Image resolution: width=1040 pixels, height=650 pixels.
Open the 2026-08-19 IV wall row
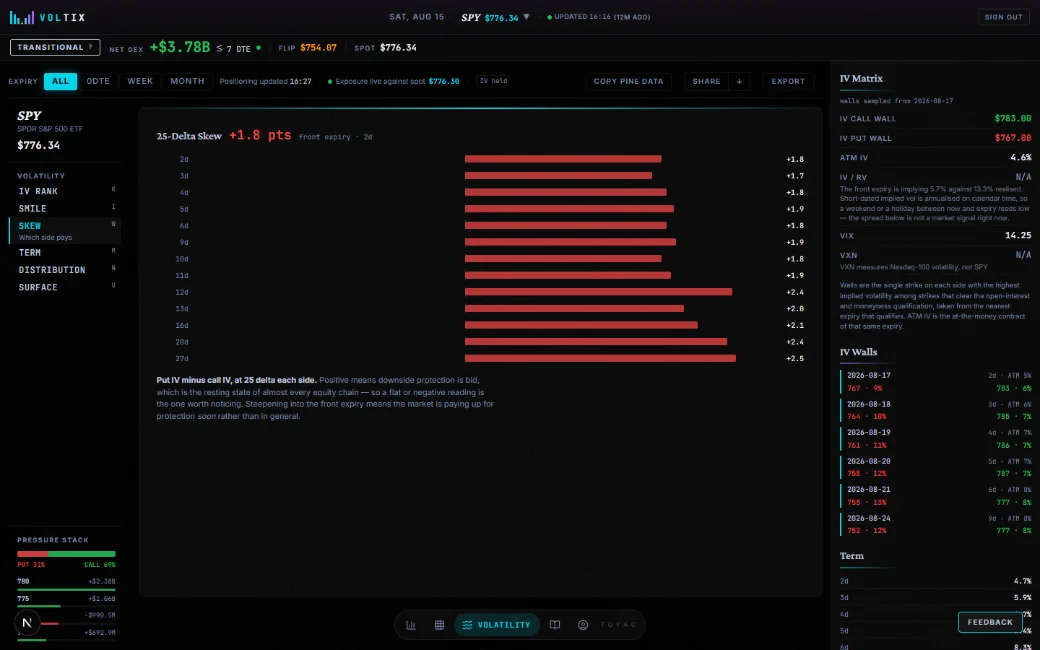936,438
